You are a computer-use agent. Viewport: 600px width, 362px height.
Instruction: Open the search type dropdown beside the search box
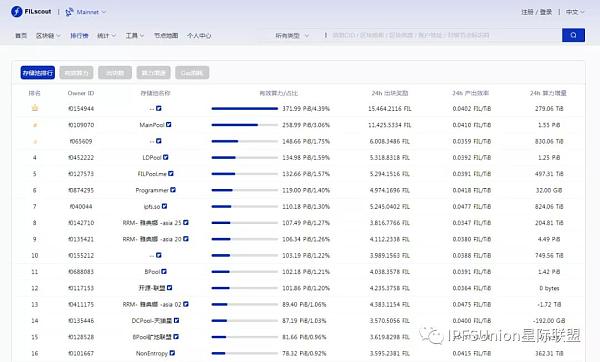292,36
